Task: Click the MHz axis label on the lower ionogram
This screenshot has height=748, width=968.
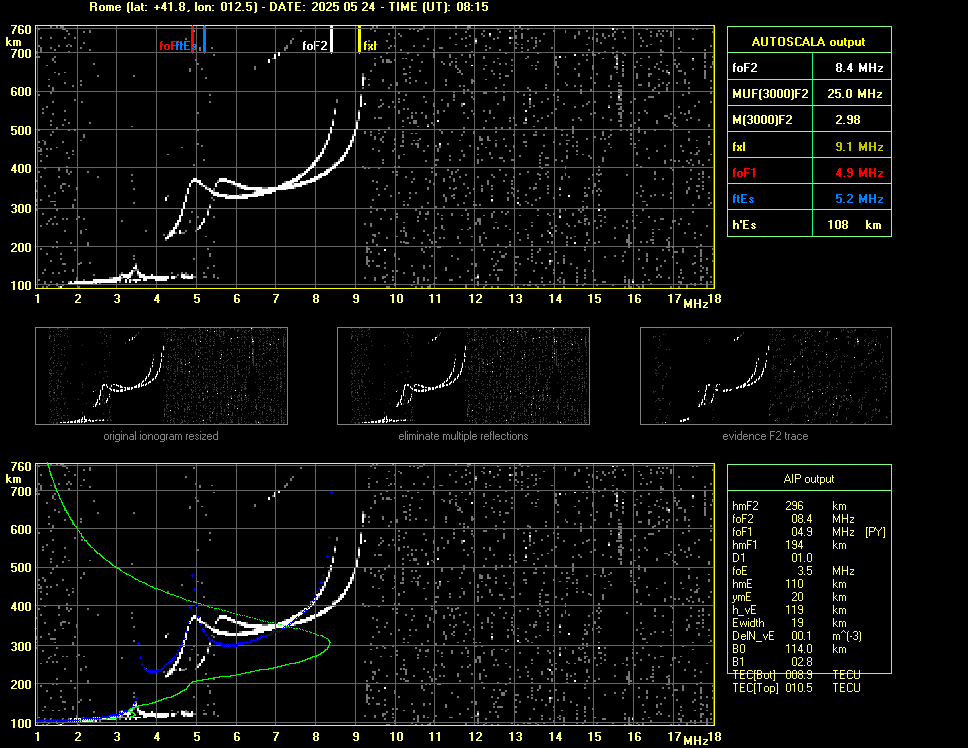Action: (696, 740)
